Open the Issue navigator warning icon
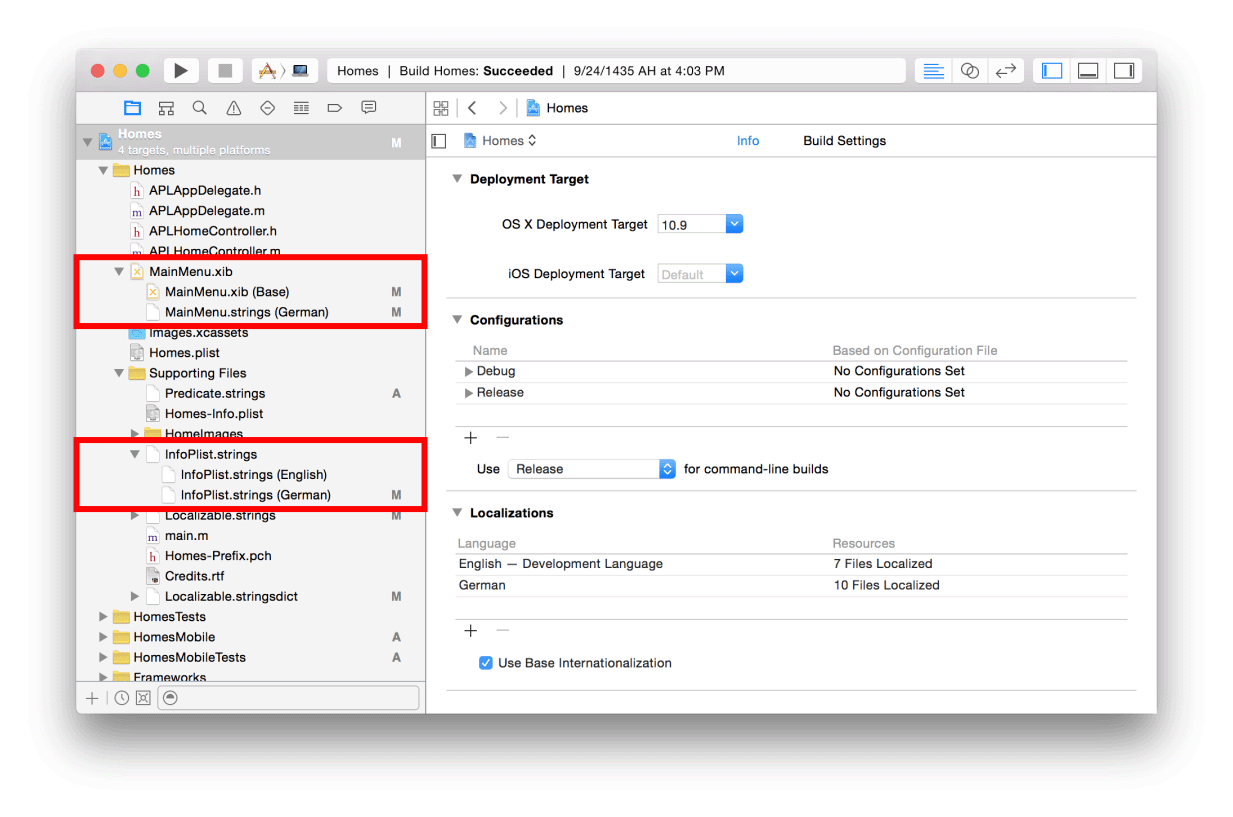Screen dimensions: 1233x817 point(234,108)
